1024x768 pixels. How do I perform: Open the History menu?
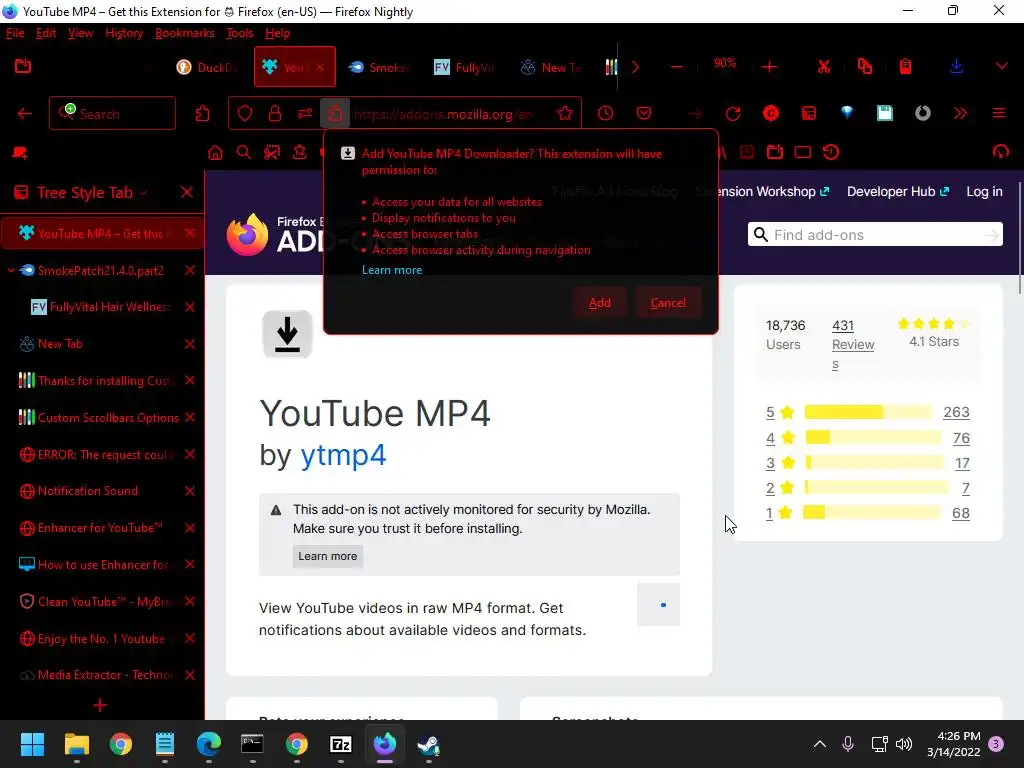point(124,33)
